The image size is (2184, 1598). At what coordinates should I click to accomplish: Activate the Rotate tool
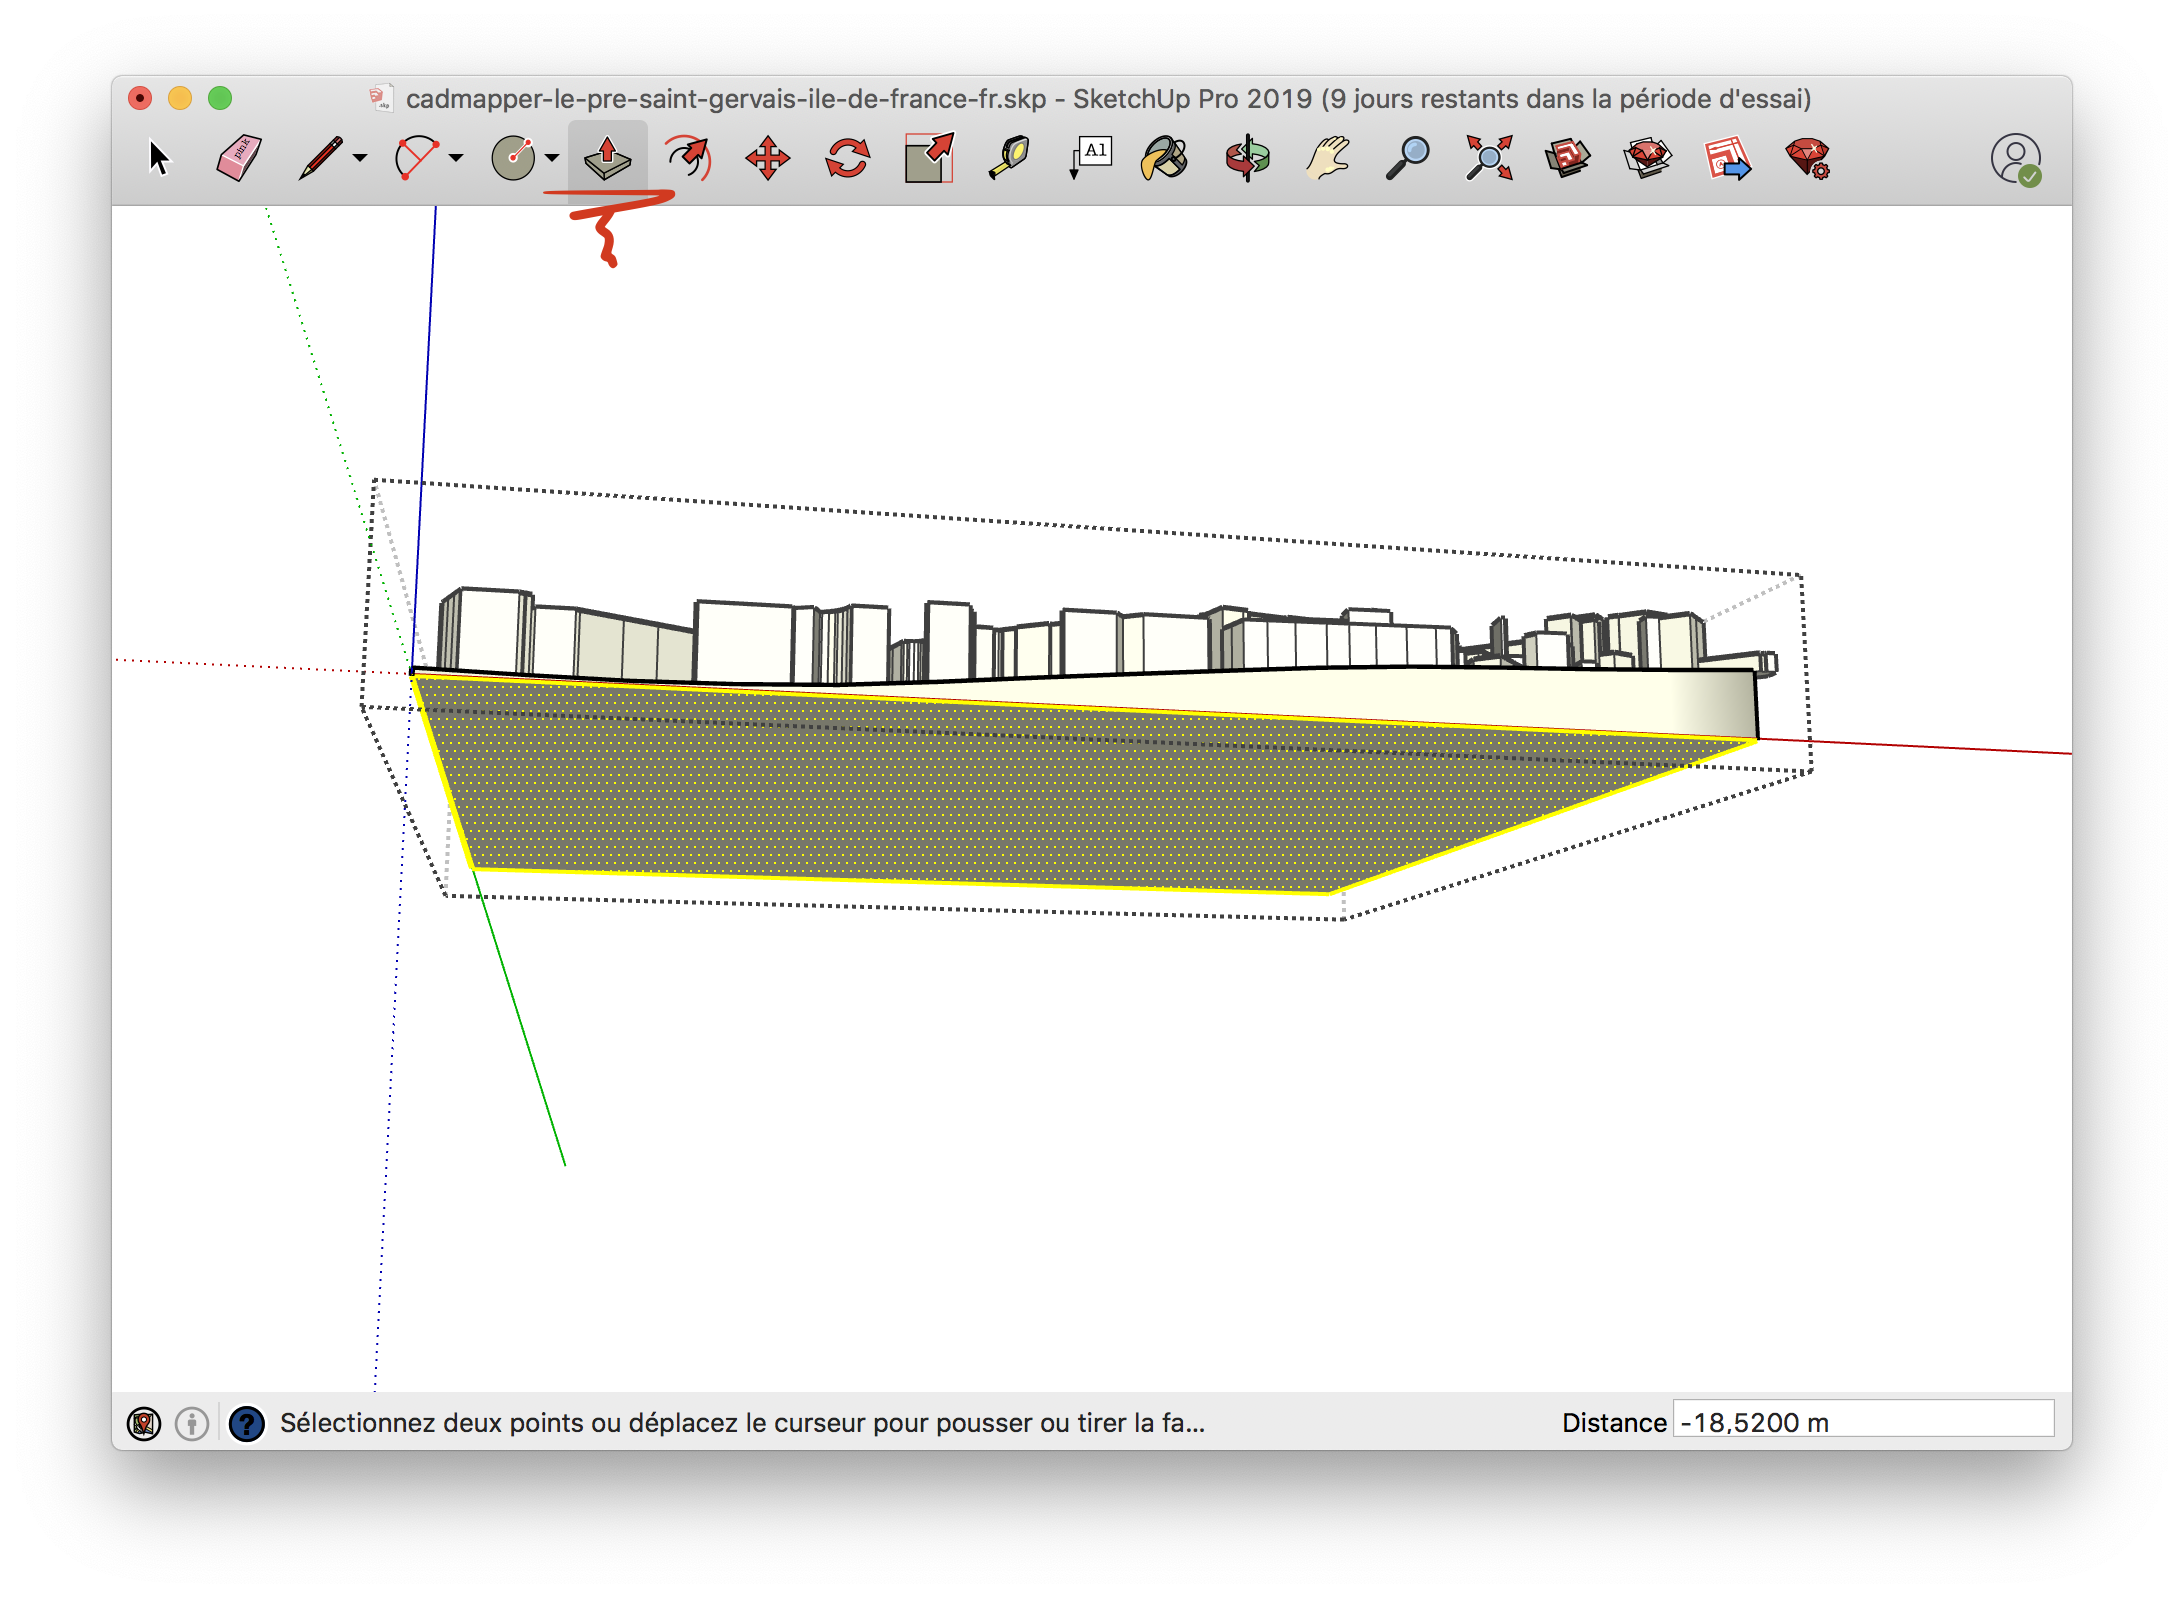[x=848, y=158]
